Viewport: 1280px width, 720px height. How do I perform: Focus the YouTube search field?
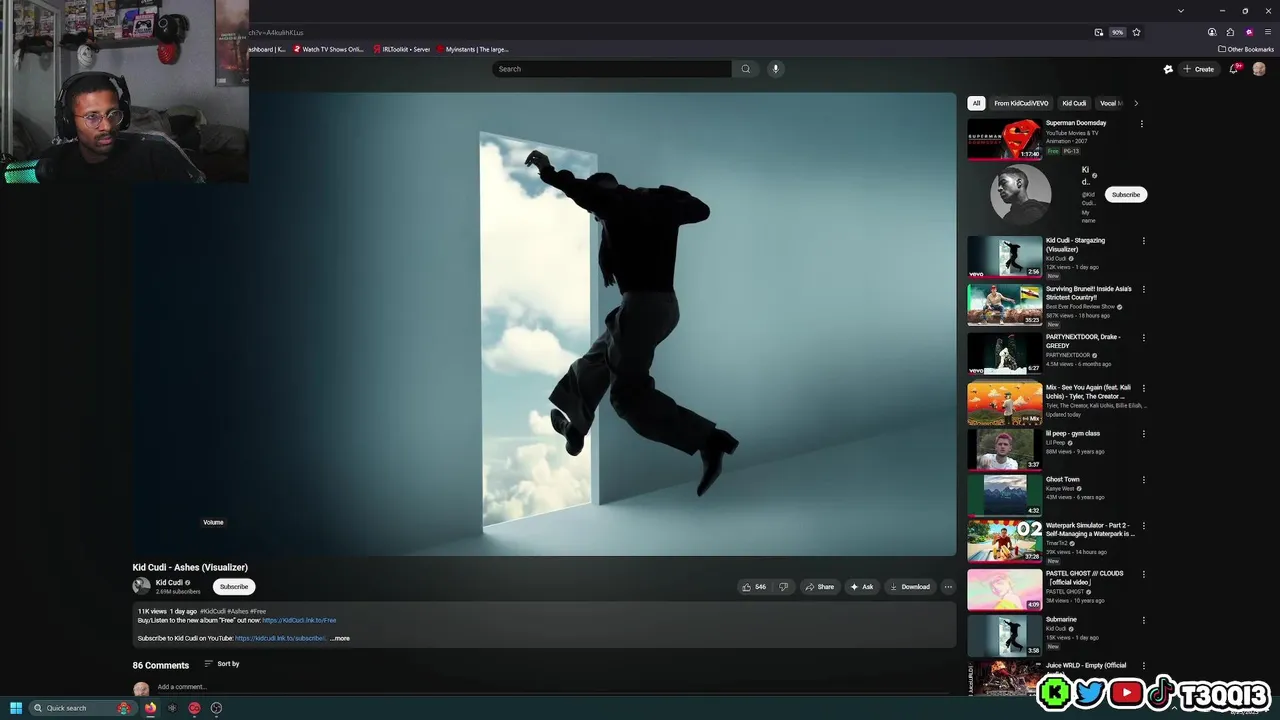(x=612, y=69)
